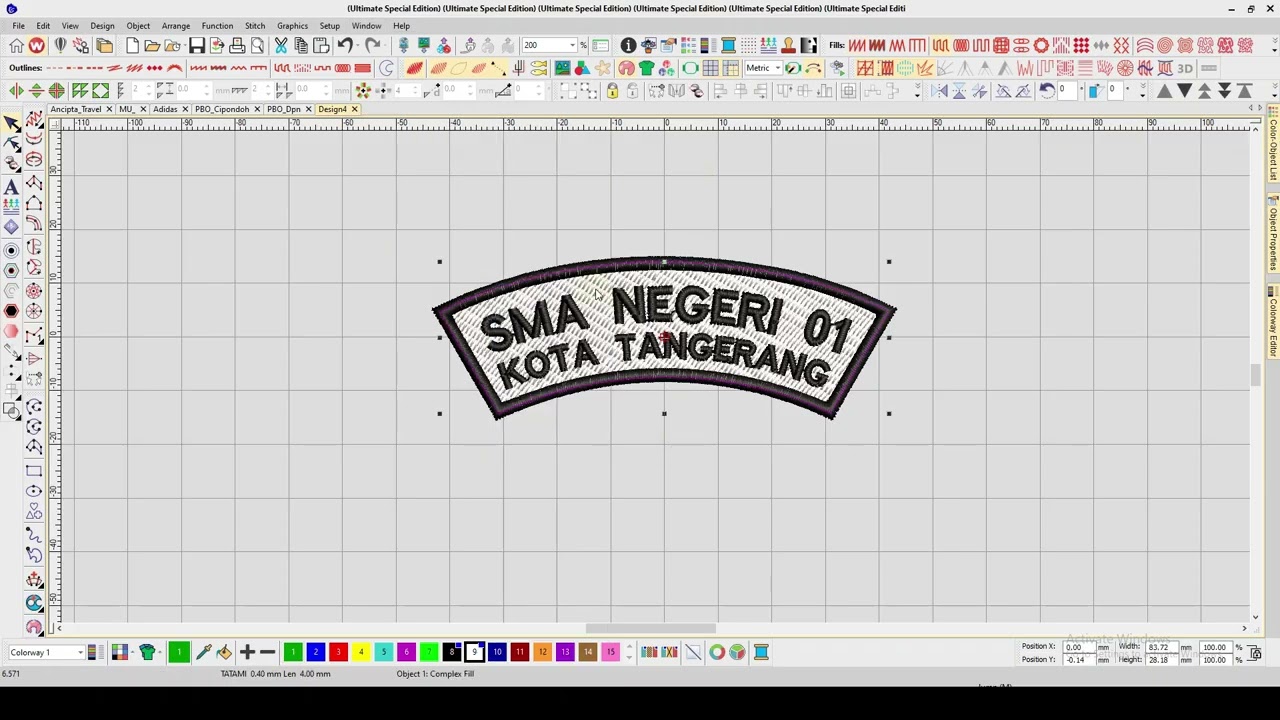Open the Design menu
This screenshot has width=1280, height=720.
[x=102, y=26]
